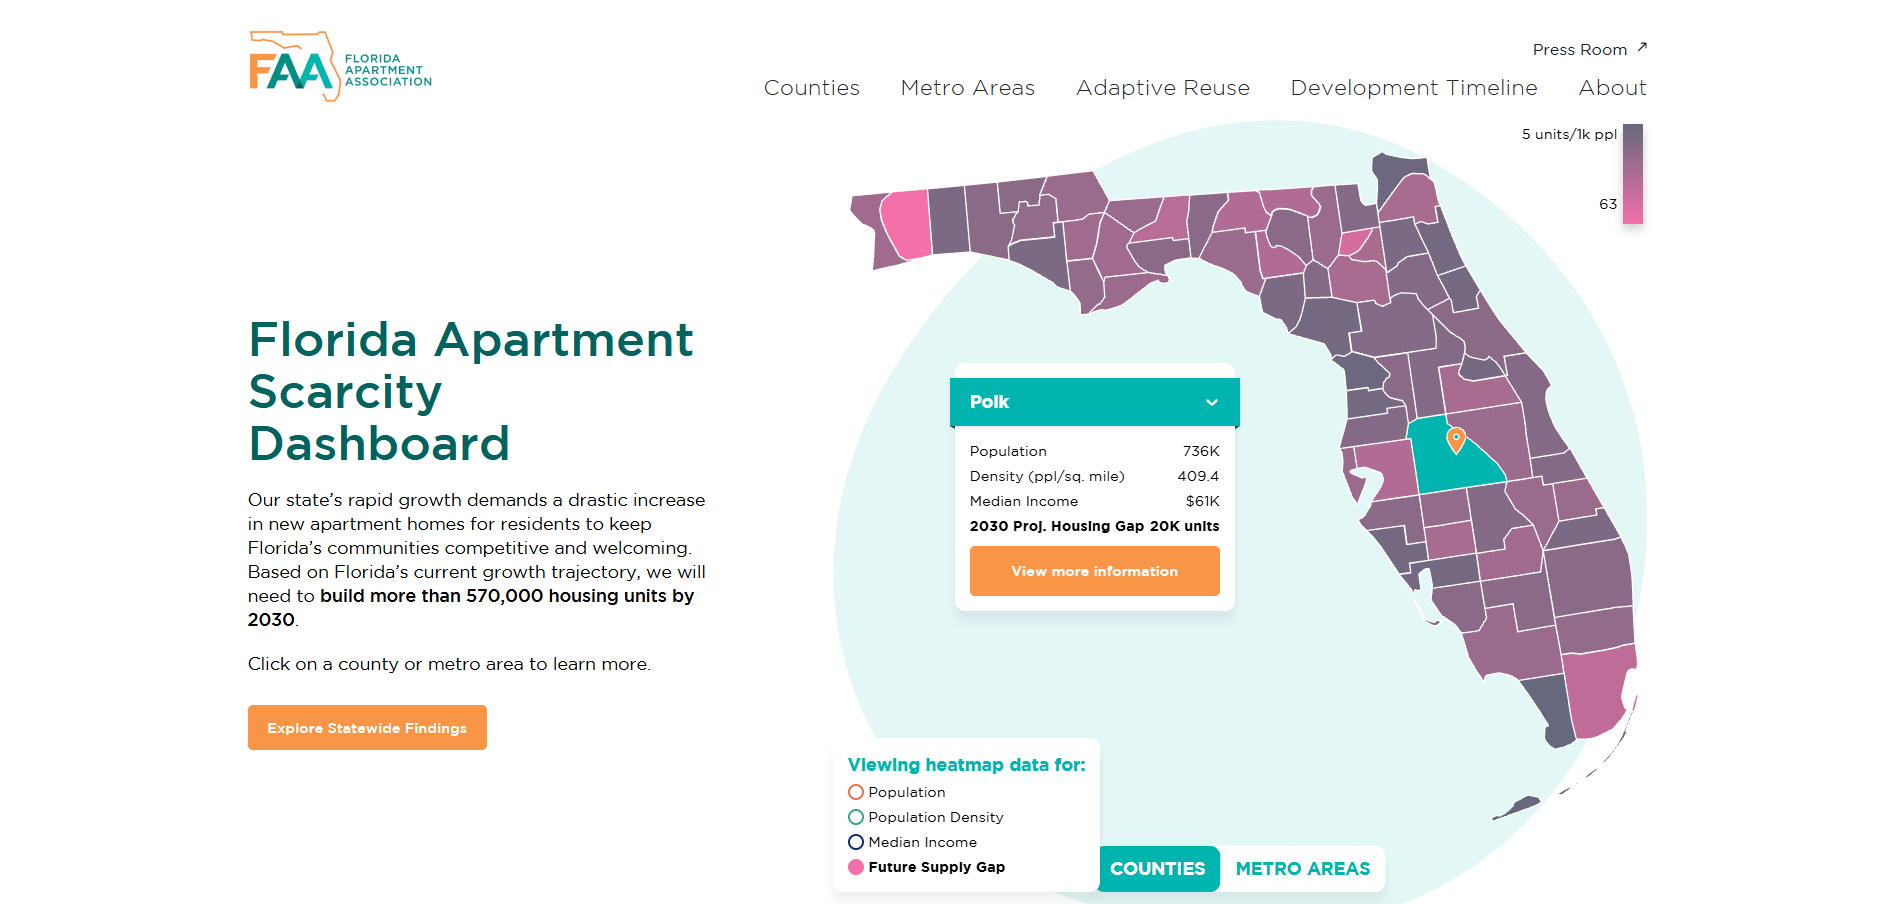Click the Press Room external arrow icon
The height and width of the screenshot is (904, 1890).
point(1641,47)
